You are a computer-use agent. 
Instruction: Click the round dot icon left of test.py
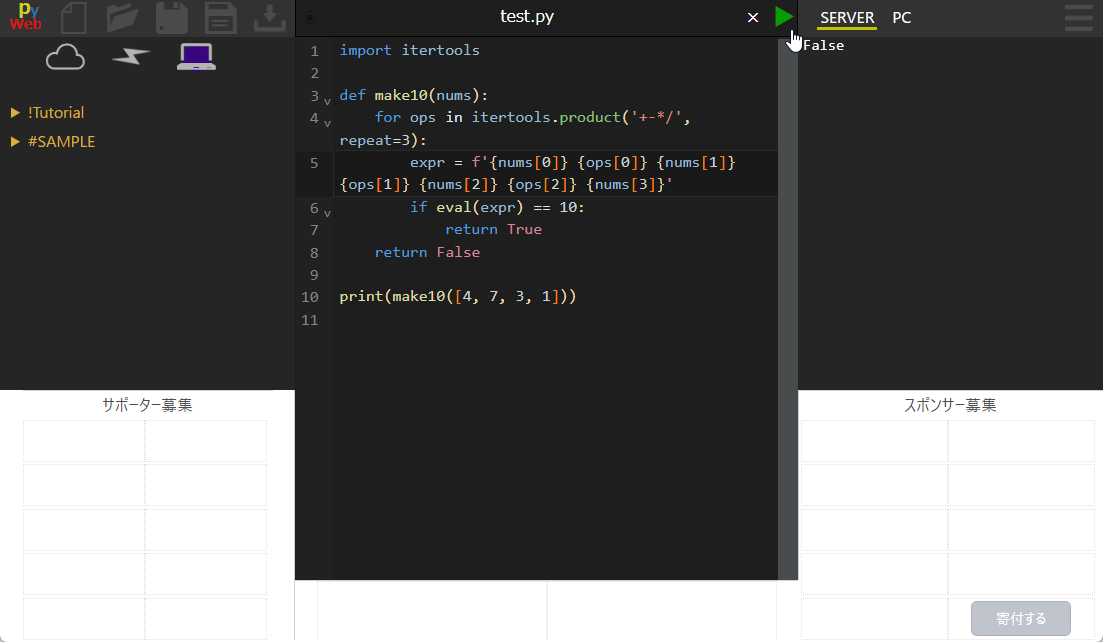point(310,18)
